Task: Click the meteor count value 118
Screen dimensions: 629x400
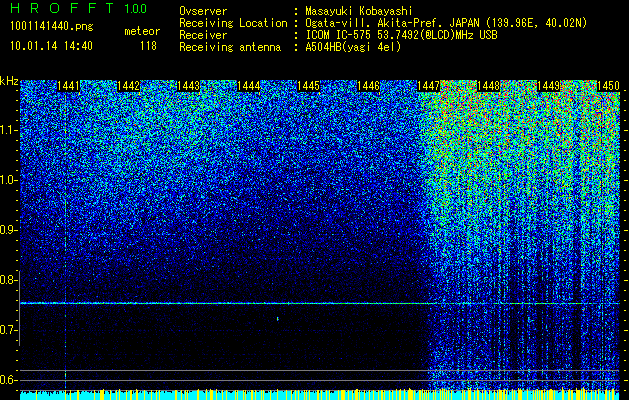Action: click(x=148, y=46)
